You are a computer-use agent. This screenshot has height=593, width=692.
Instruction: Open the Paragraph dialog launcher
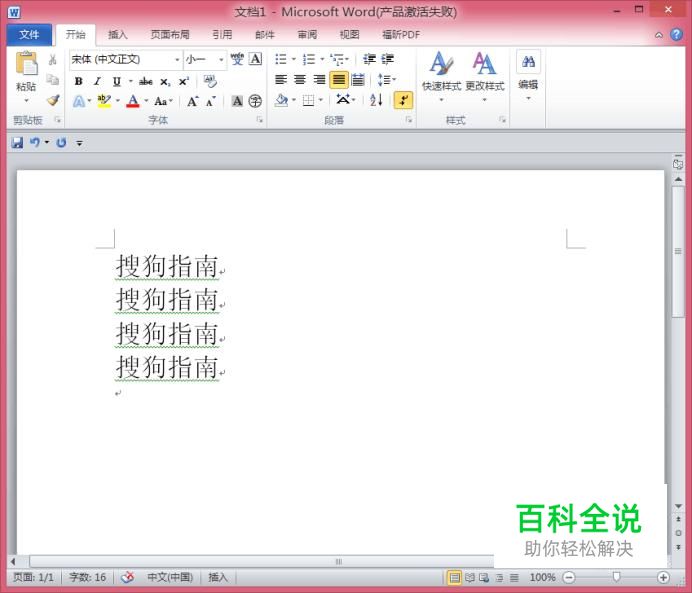pos(409,120)
